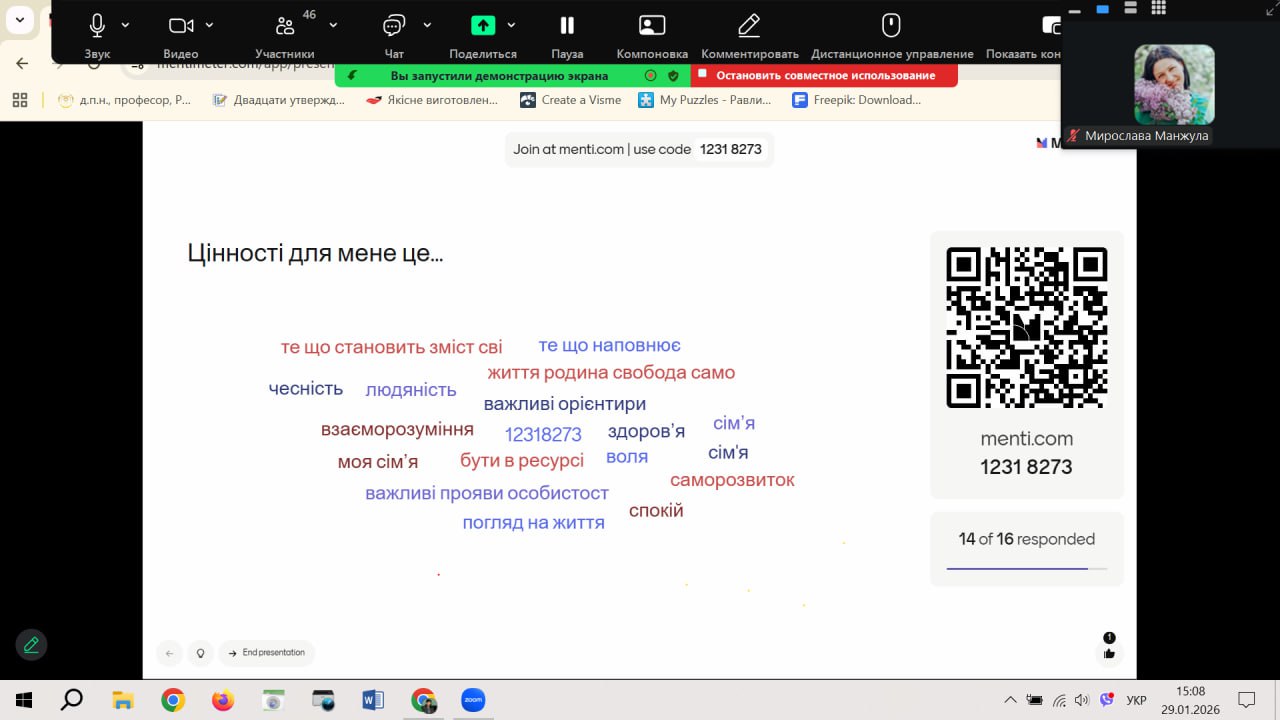Screen dimensions: 1280x720
Task: Open the Zoom Chat icon
Action: pyautogui.click(x=395, y=26)
